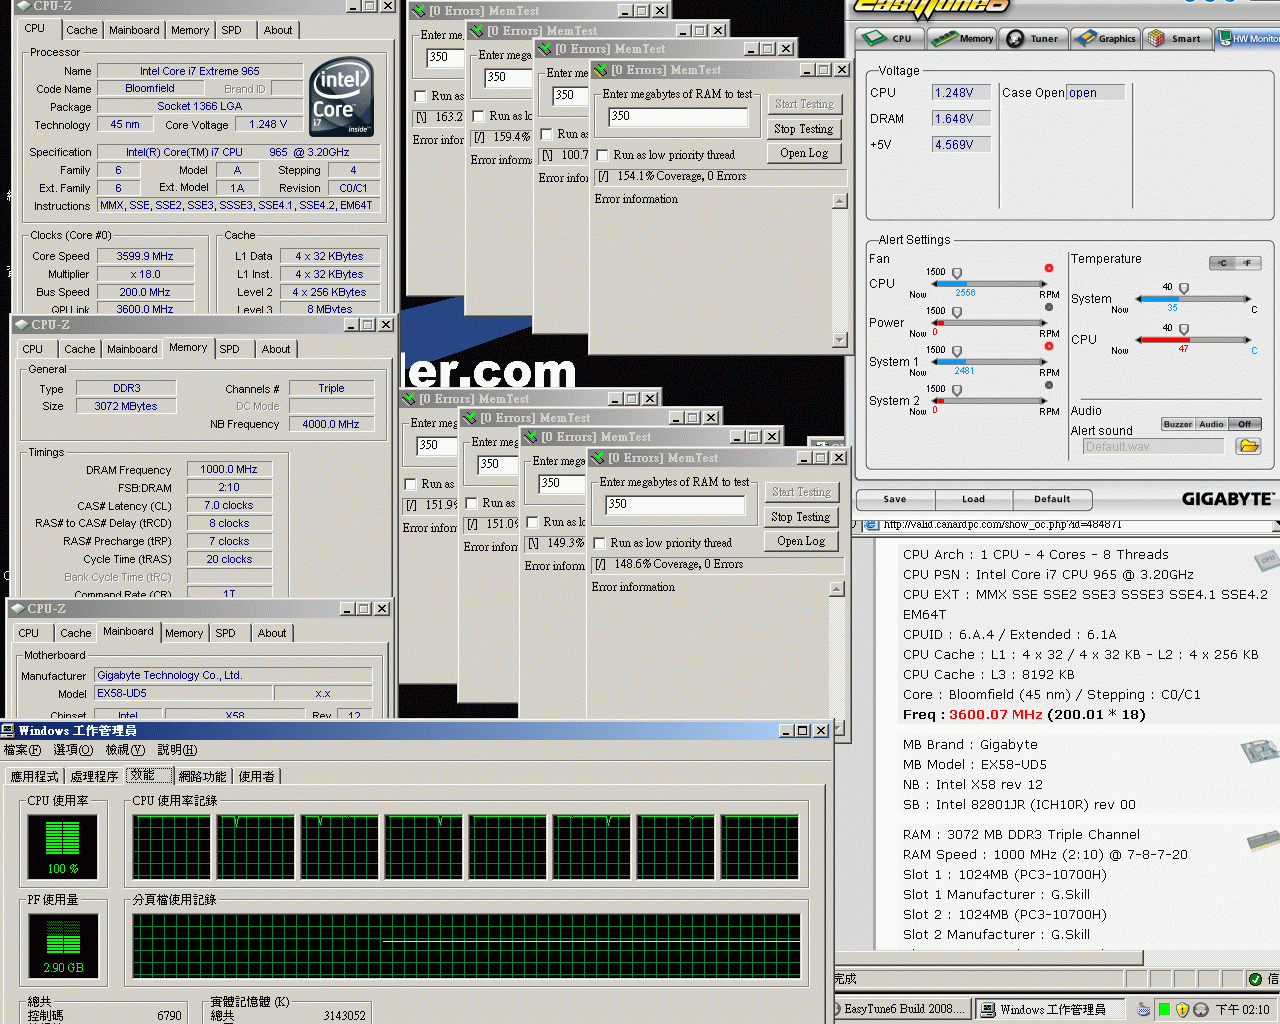Click Stop Testing in the 154.1% MemTest

tap(803, 129)
